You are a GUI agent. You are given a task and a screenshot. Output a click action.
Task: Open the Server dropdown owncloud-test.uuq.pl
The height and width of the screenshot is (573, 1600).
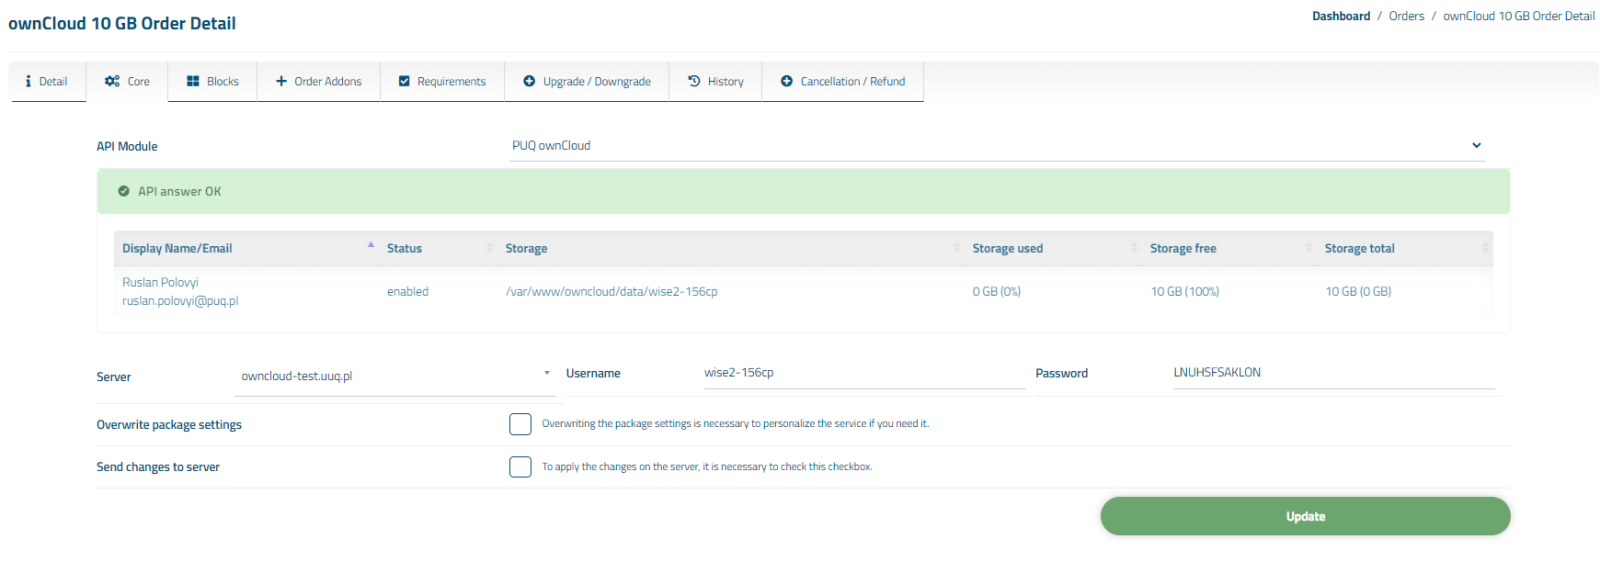[396, 377]
